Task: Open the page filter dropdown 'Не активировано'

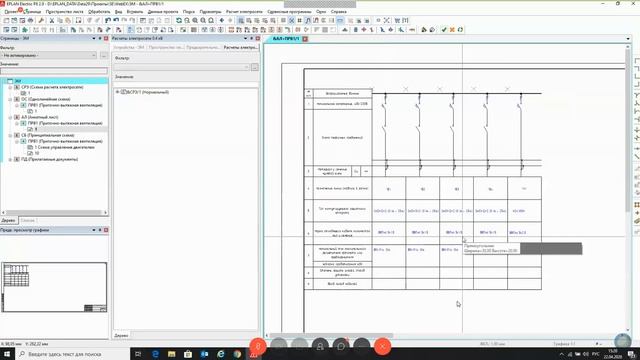Action: point(49,55)
